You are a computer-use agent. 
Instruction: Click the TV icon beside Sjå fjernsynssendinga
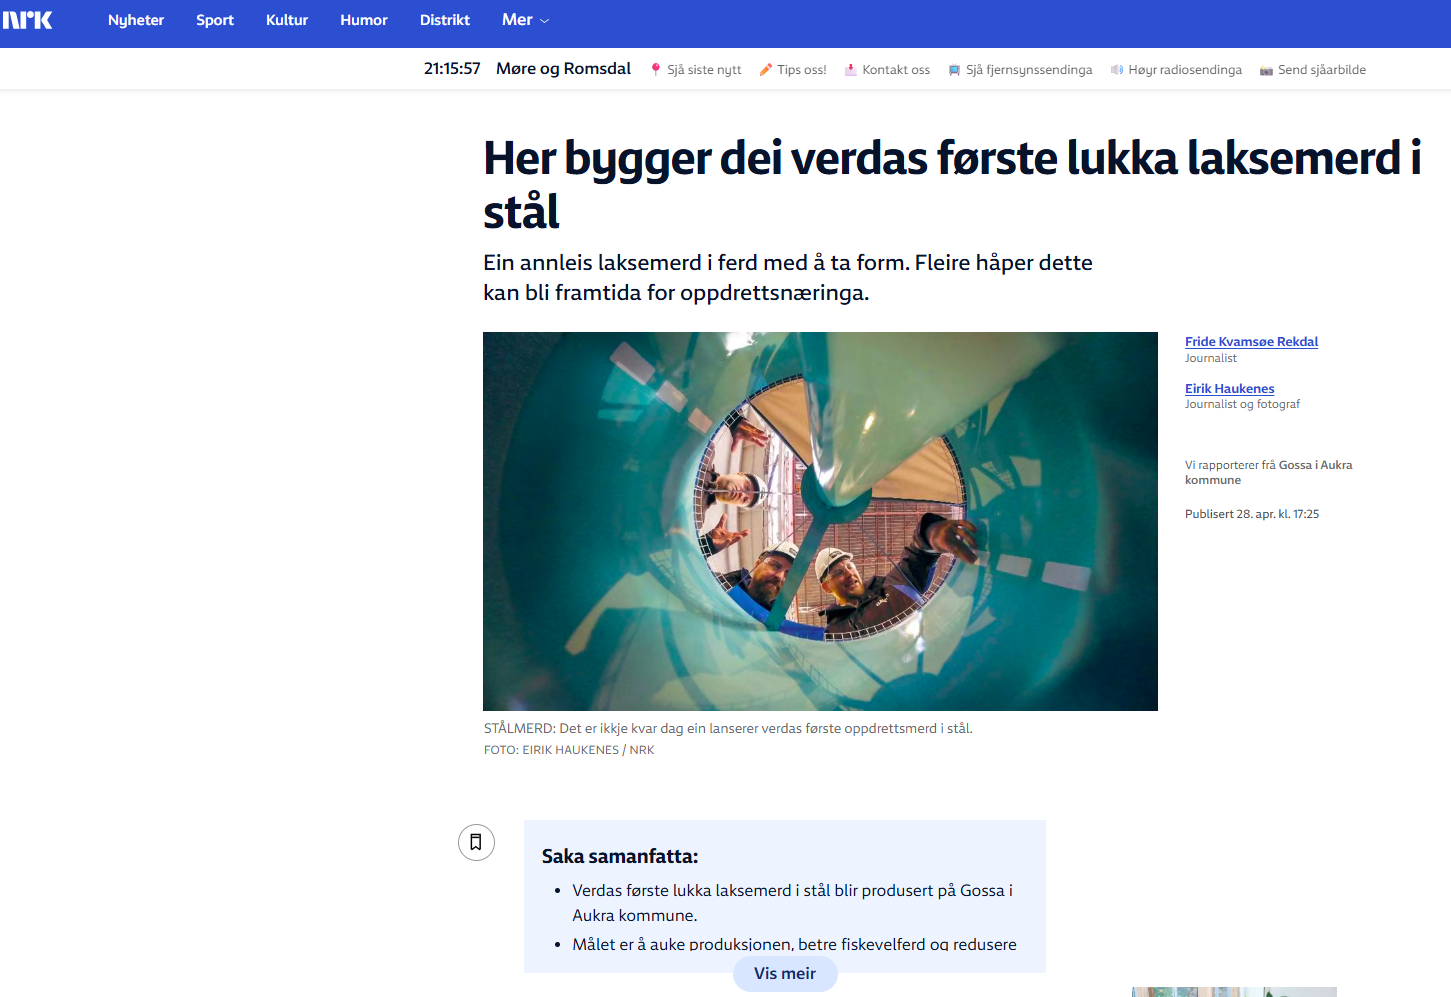(x=955, y=70)
